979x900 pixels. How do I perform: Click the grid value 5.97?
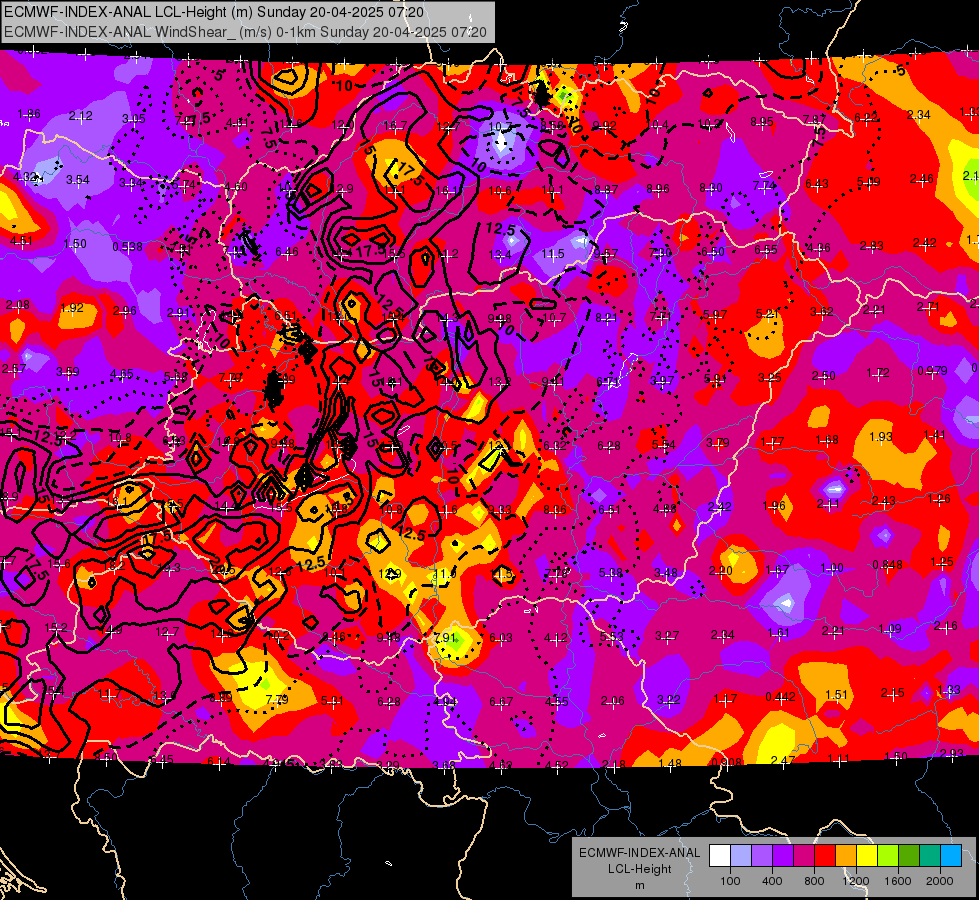714,314
